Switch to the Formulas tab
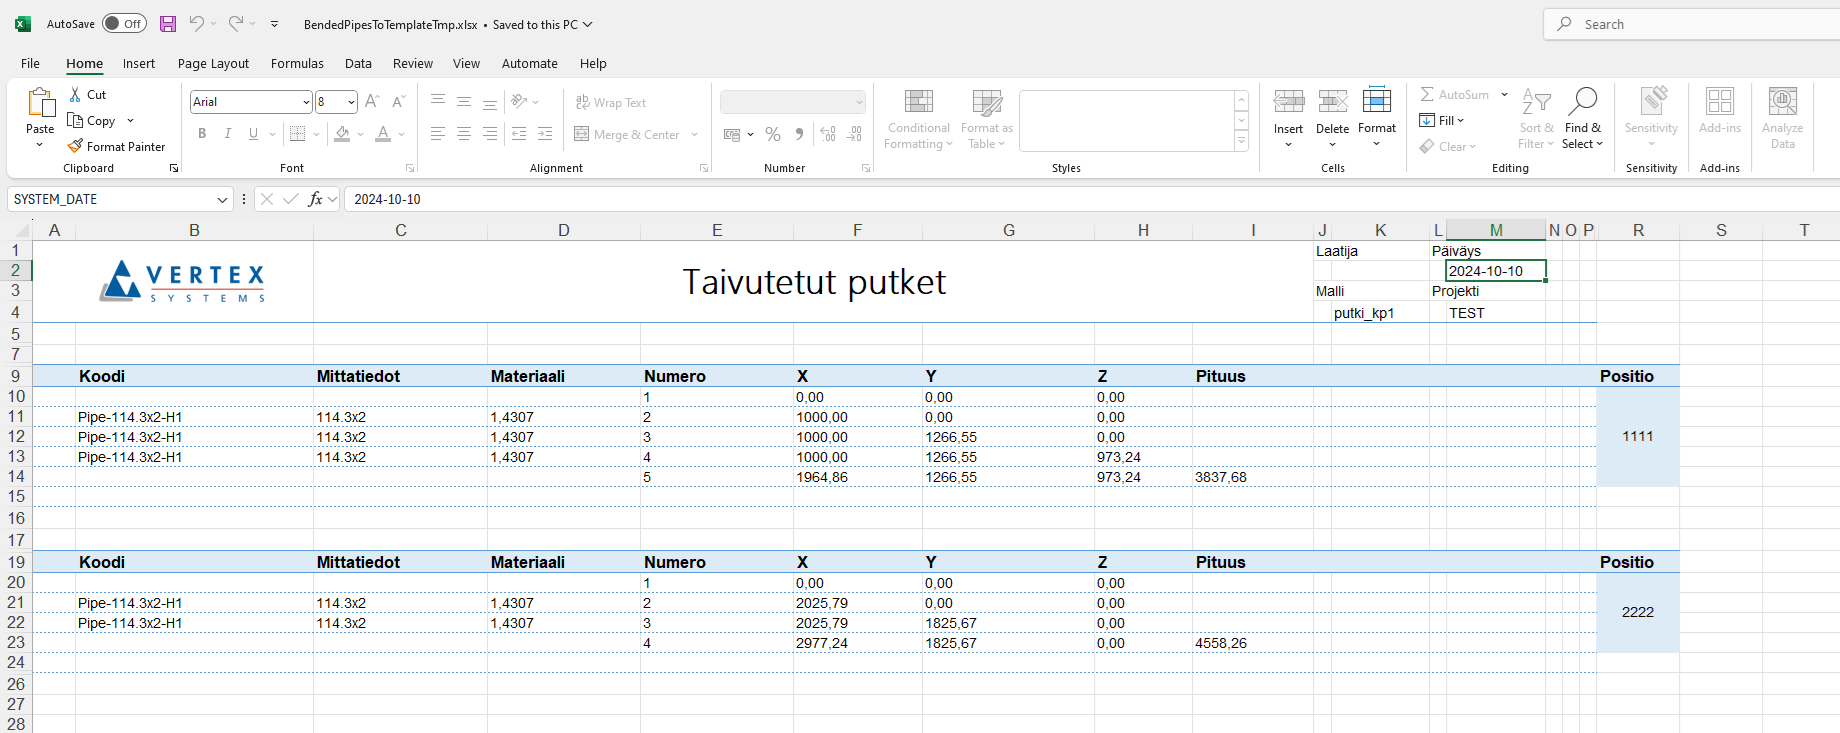 click(x=297, y=63)
